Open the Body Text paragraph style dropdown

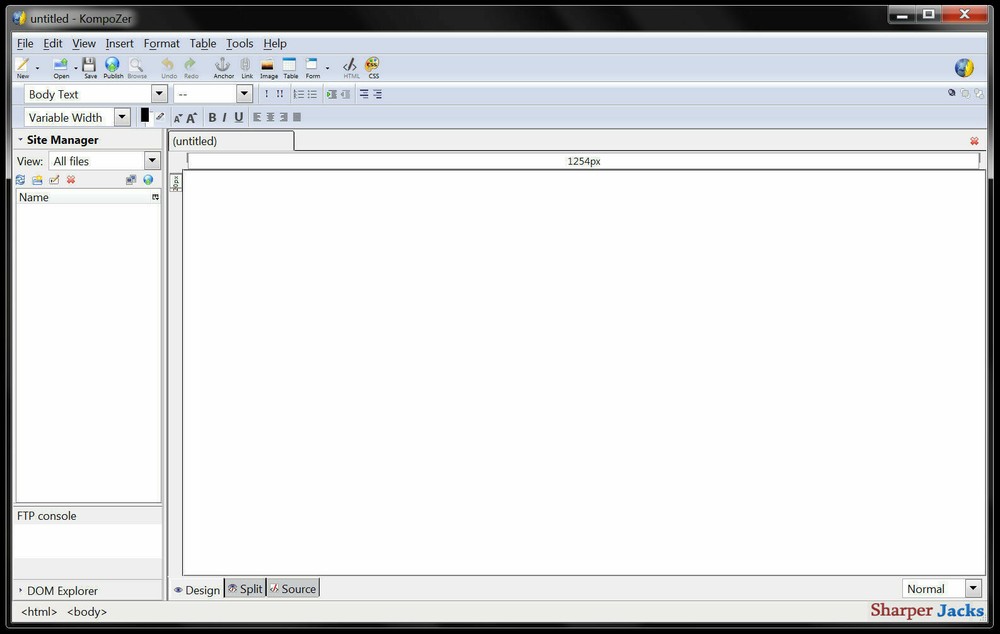click(158, 93)
